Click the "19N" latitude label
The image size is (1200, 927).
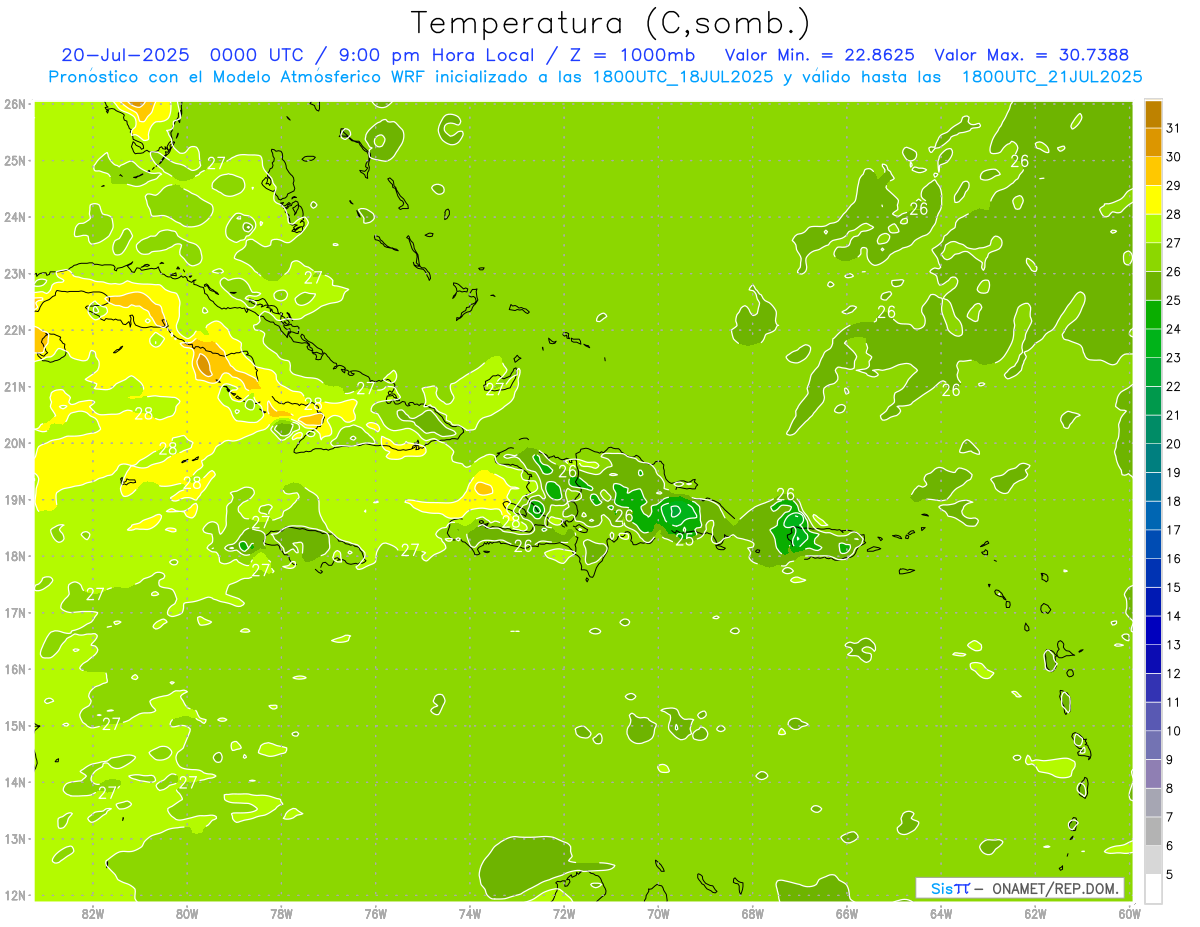15,500
